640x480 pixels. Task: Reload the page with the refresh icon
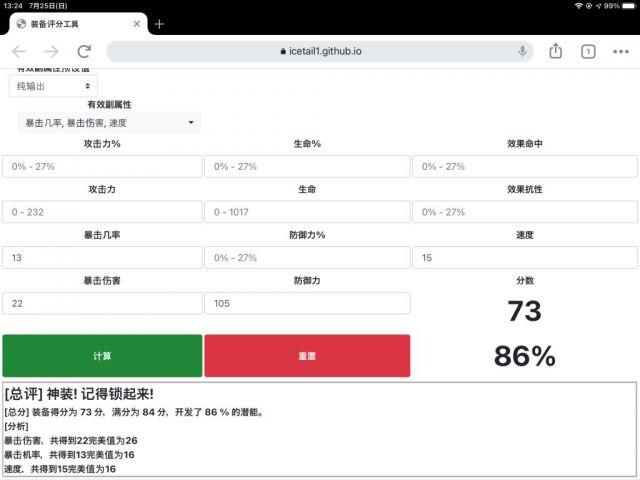point(84,51)
